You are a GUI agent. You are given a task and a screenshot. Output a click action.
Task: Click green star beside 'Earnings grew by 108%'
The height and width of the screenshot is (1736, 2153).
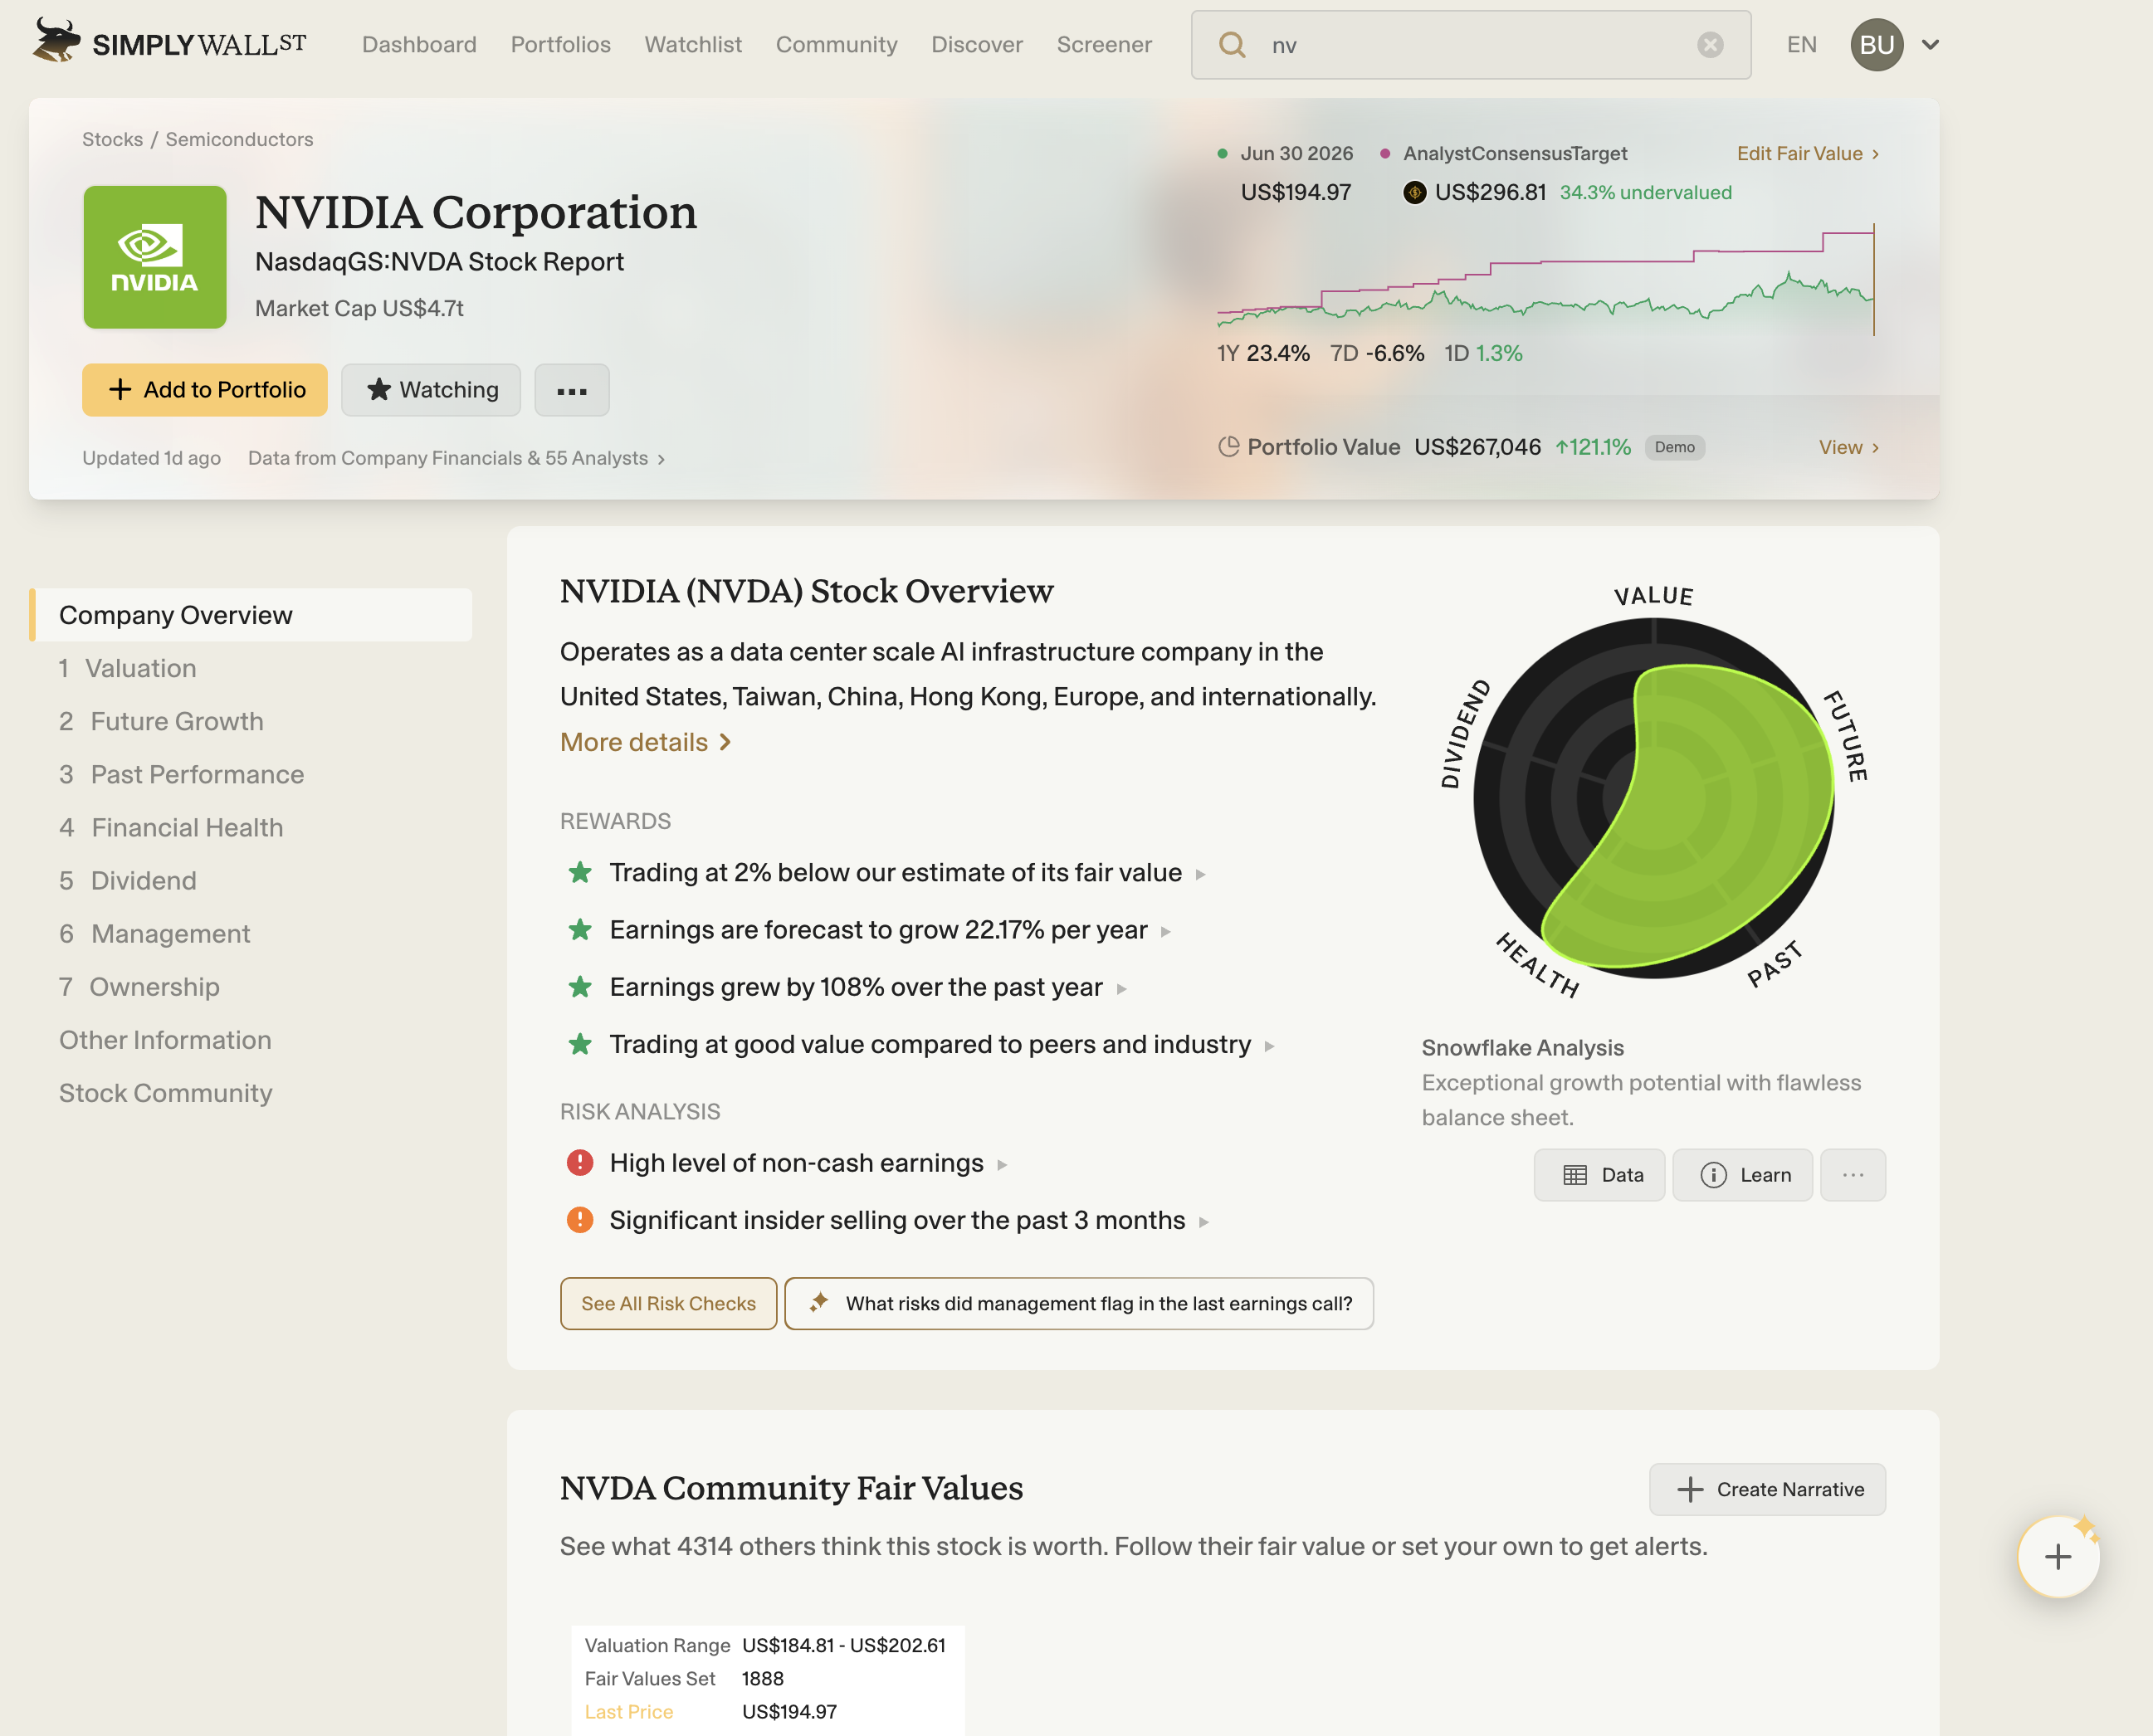click(x=580, y=987)
